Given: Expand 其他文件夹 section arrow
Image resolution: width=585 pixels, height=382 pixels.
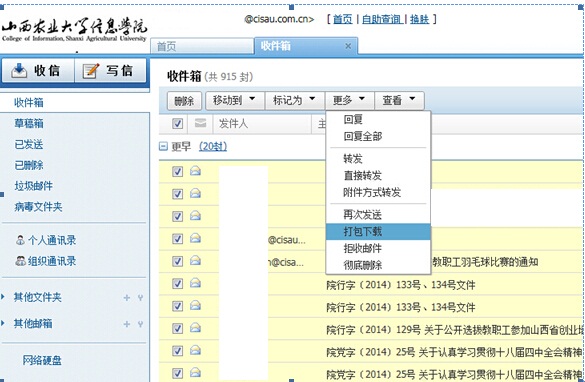Looking at the screenshot, I should [x=3, y=297].
